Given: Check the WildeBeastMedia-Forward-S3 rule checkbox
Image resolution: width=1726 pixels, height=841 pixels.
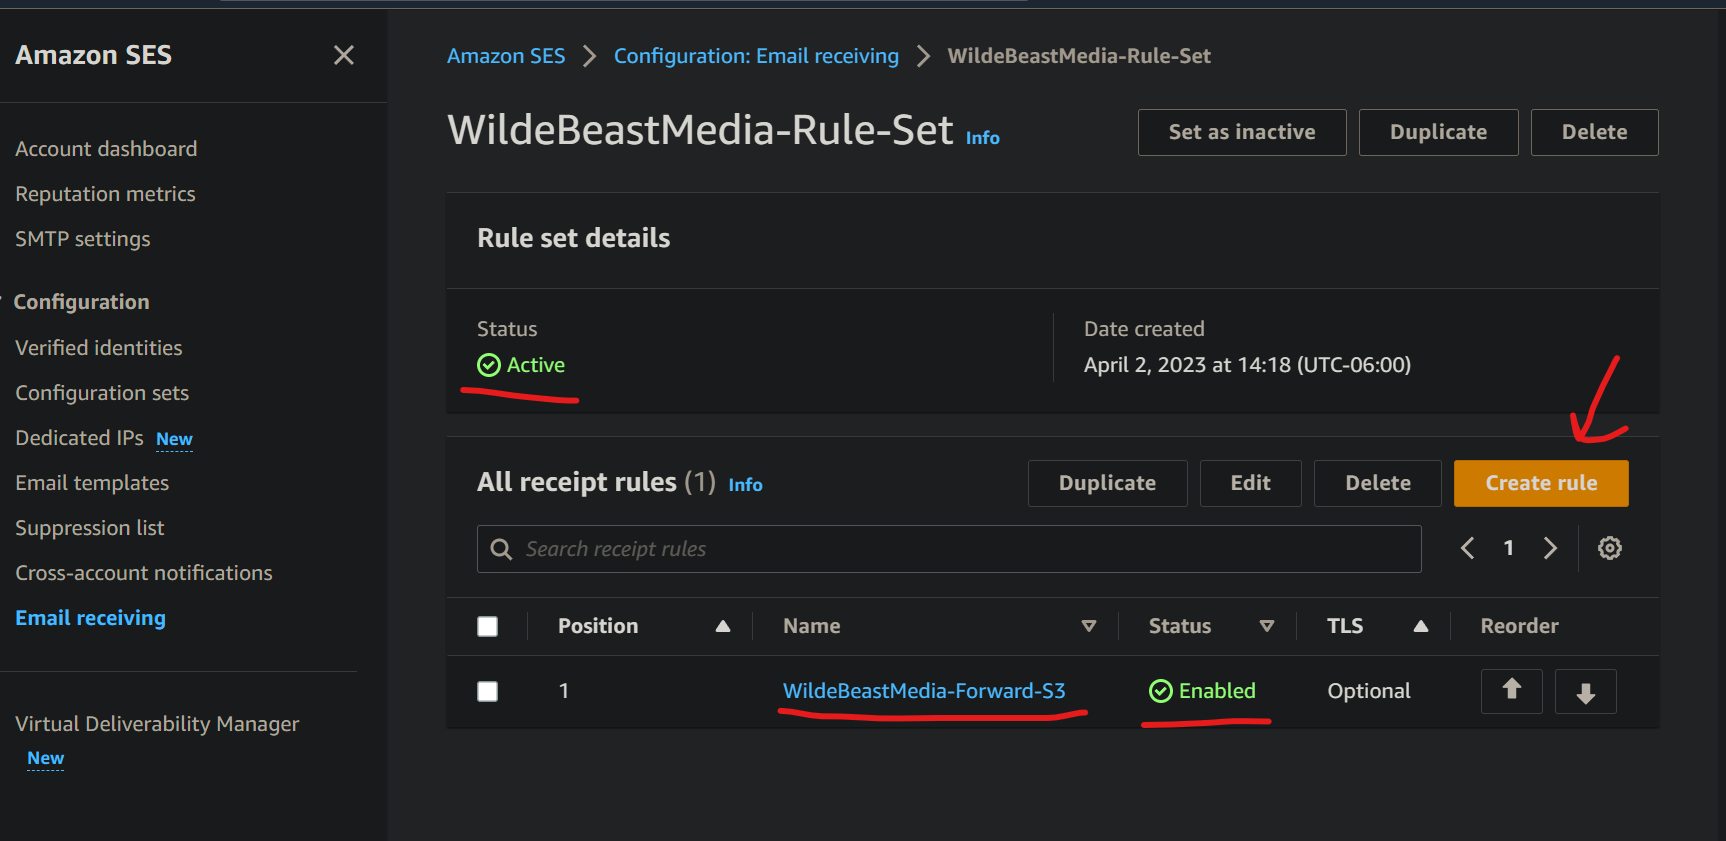Looking at the screenshot, I should [x=488, y=691].
